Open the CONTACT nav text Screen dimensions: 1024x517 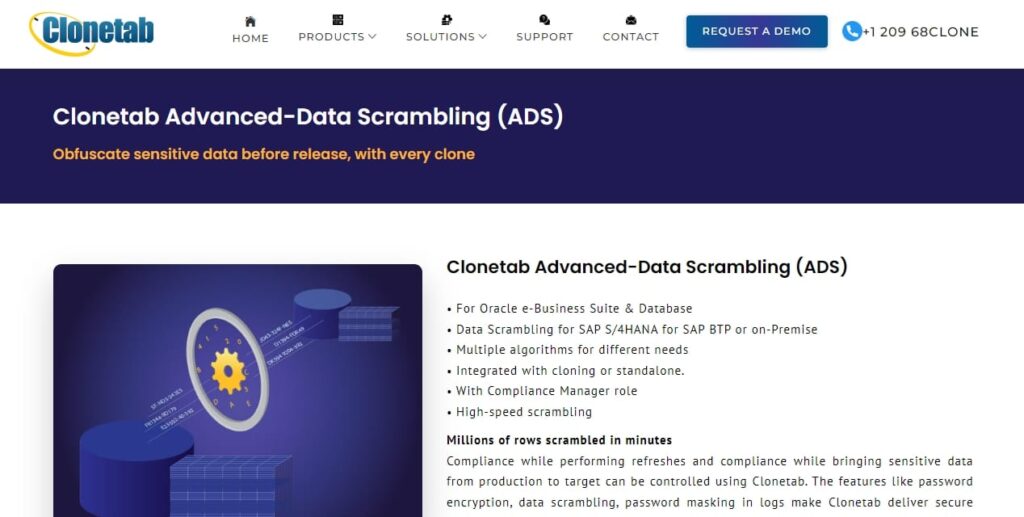[x=631, y=37]
